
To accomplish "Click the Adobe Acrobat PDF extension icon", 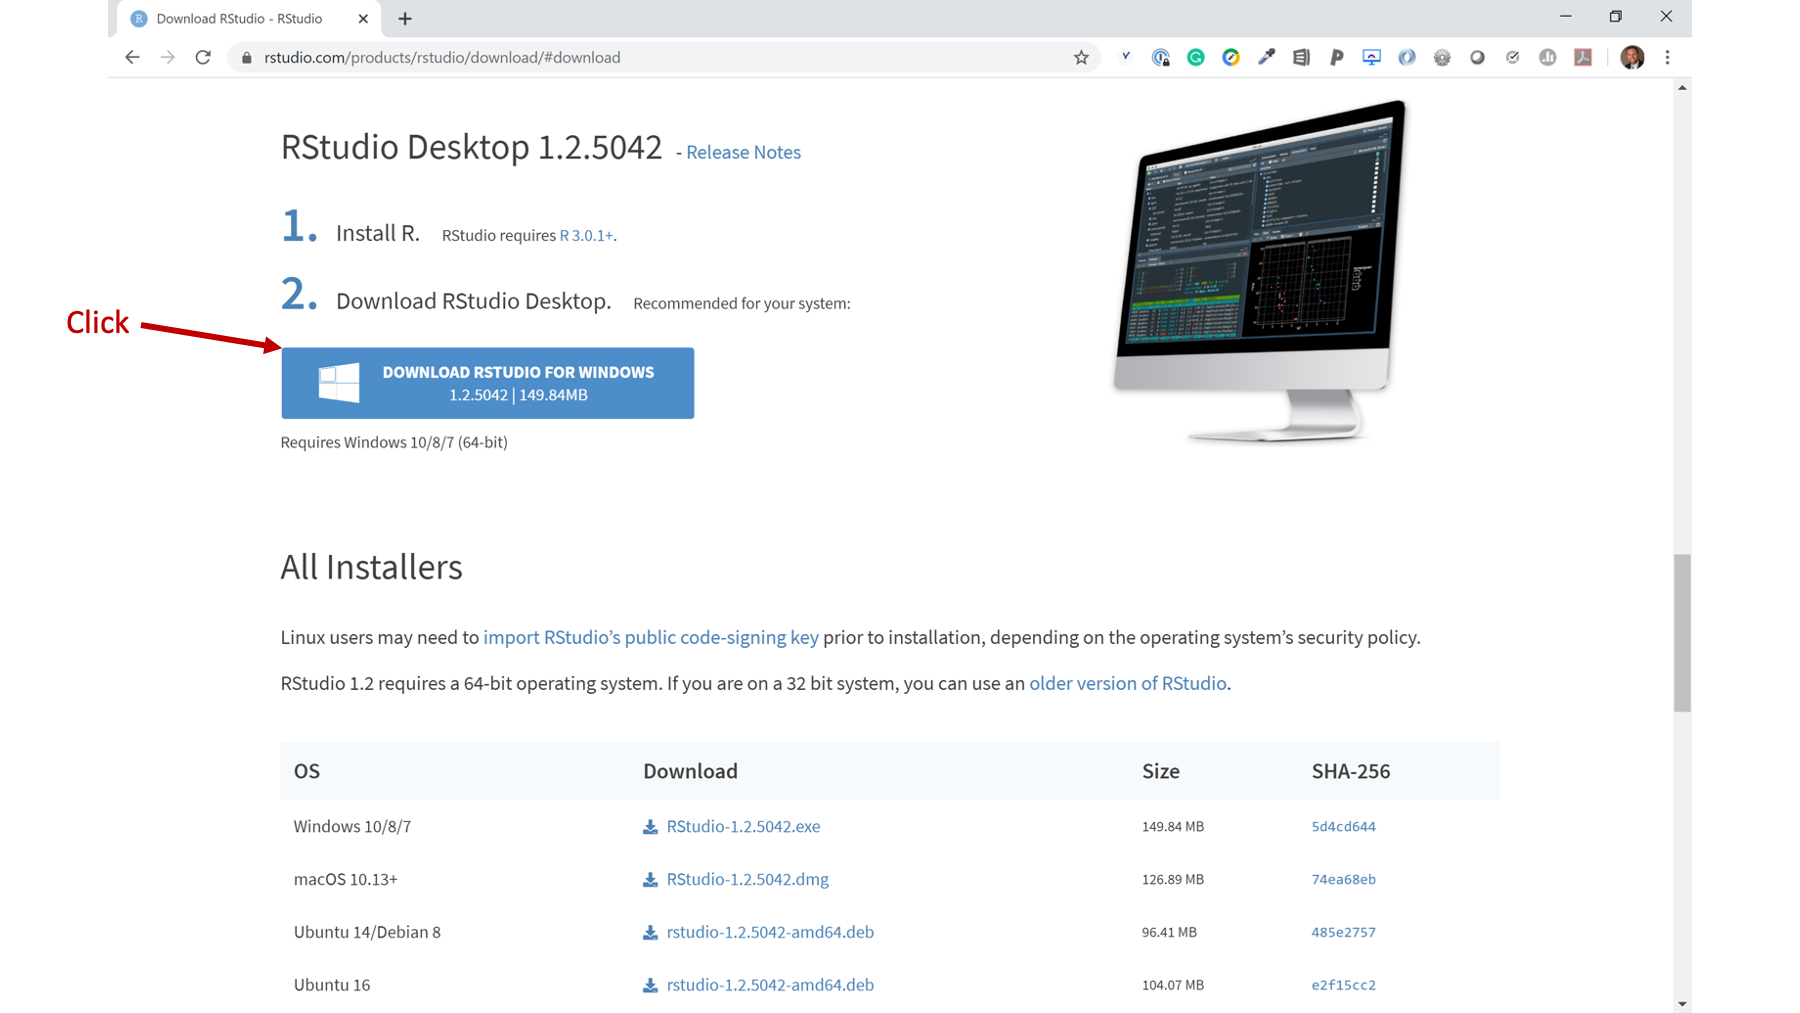I will pos(1583,58).
